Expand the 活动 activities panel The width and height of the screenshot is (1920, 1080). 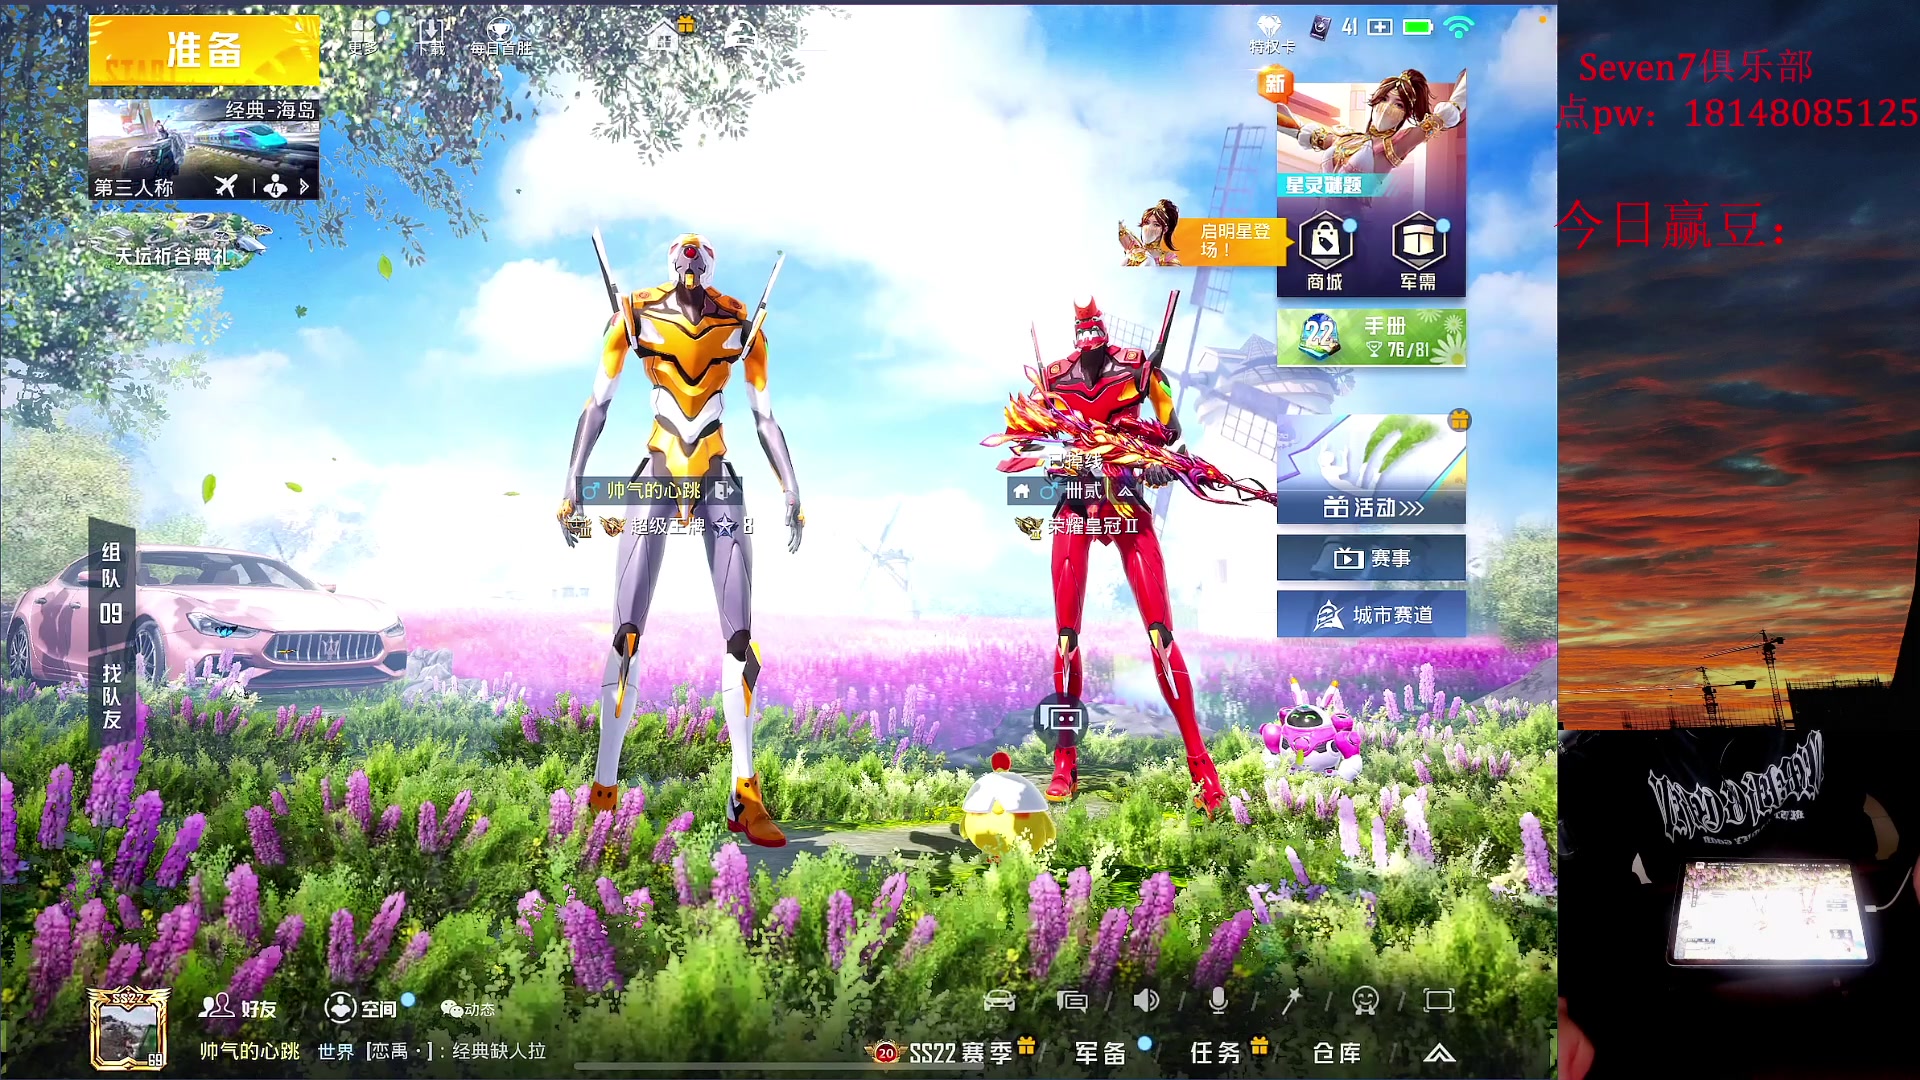[x=1372, y=507]
